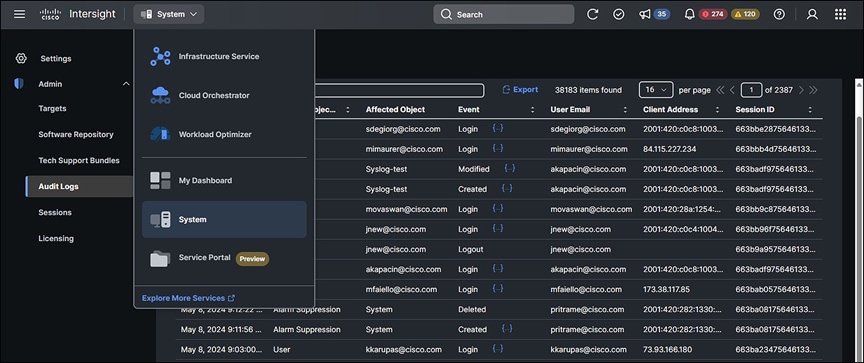The image size is (864, 363).
Task: Select System in the service menu
Action: tap(224, 219)
